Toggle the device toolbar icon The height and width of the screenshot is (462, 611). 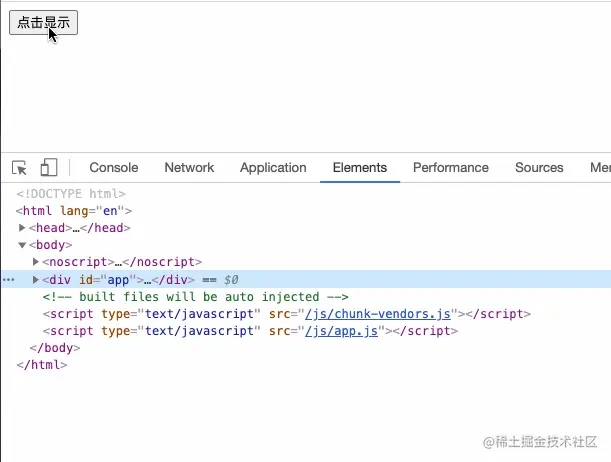(49, 168)
